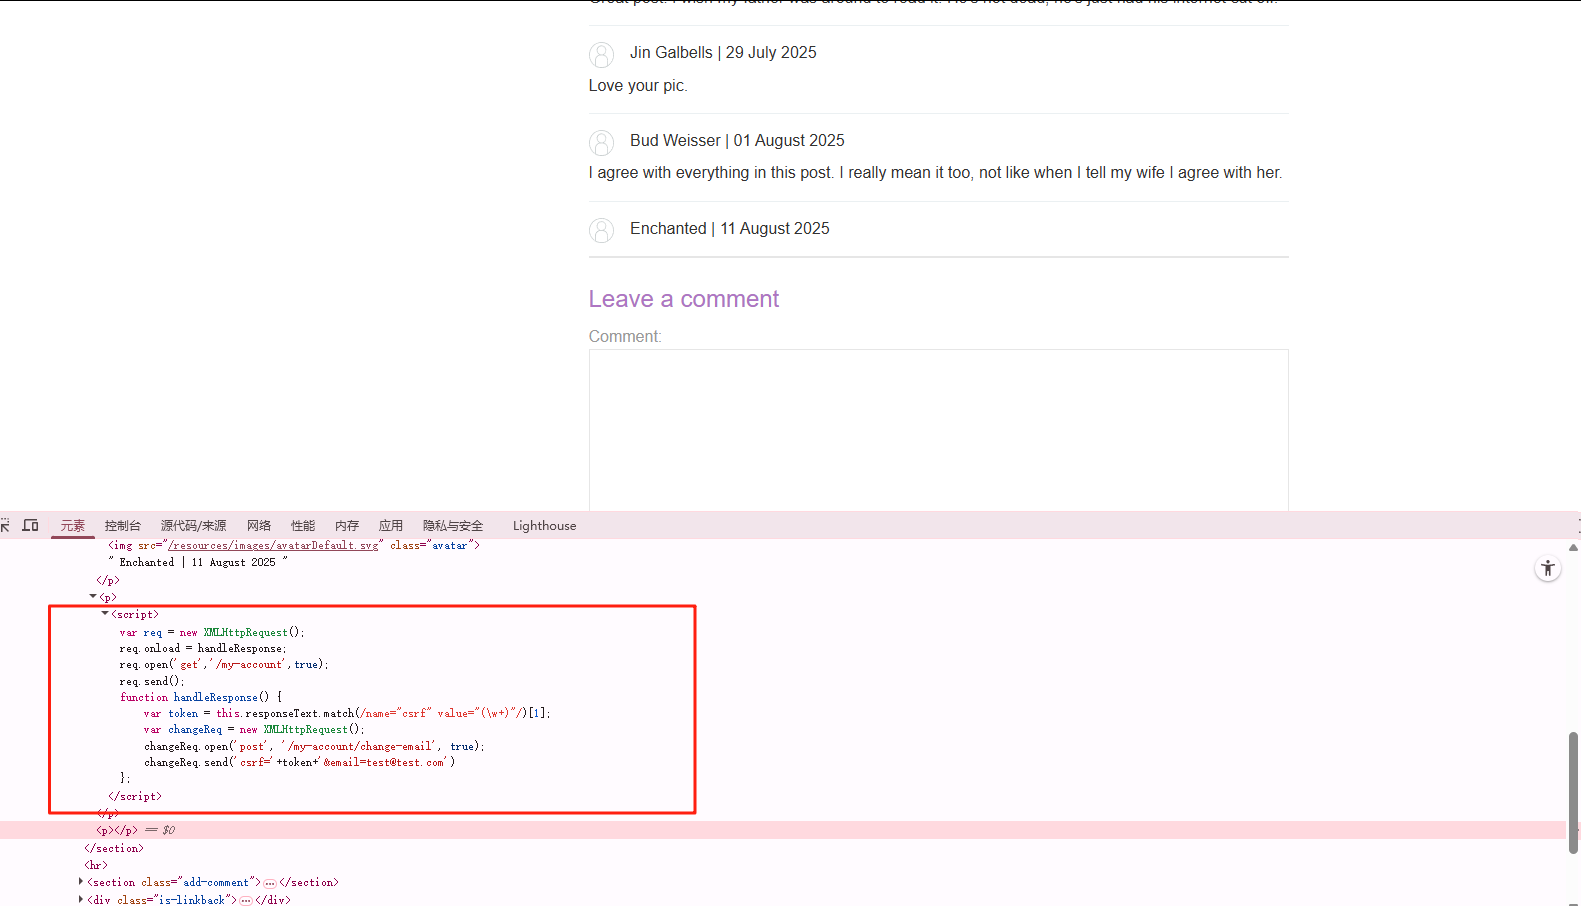Screen dimensions: 1581x906
Task: Collapse the <p> node above script
Action: click(x=93, y=597)
